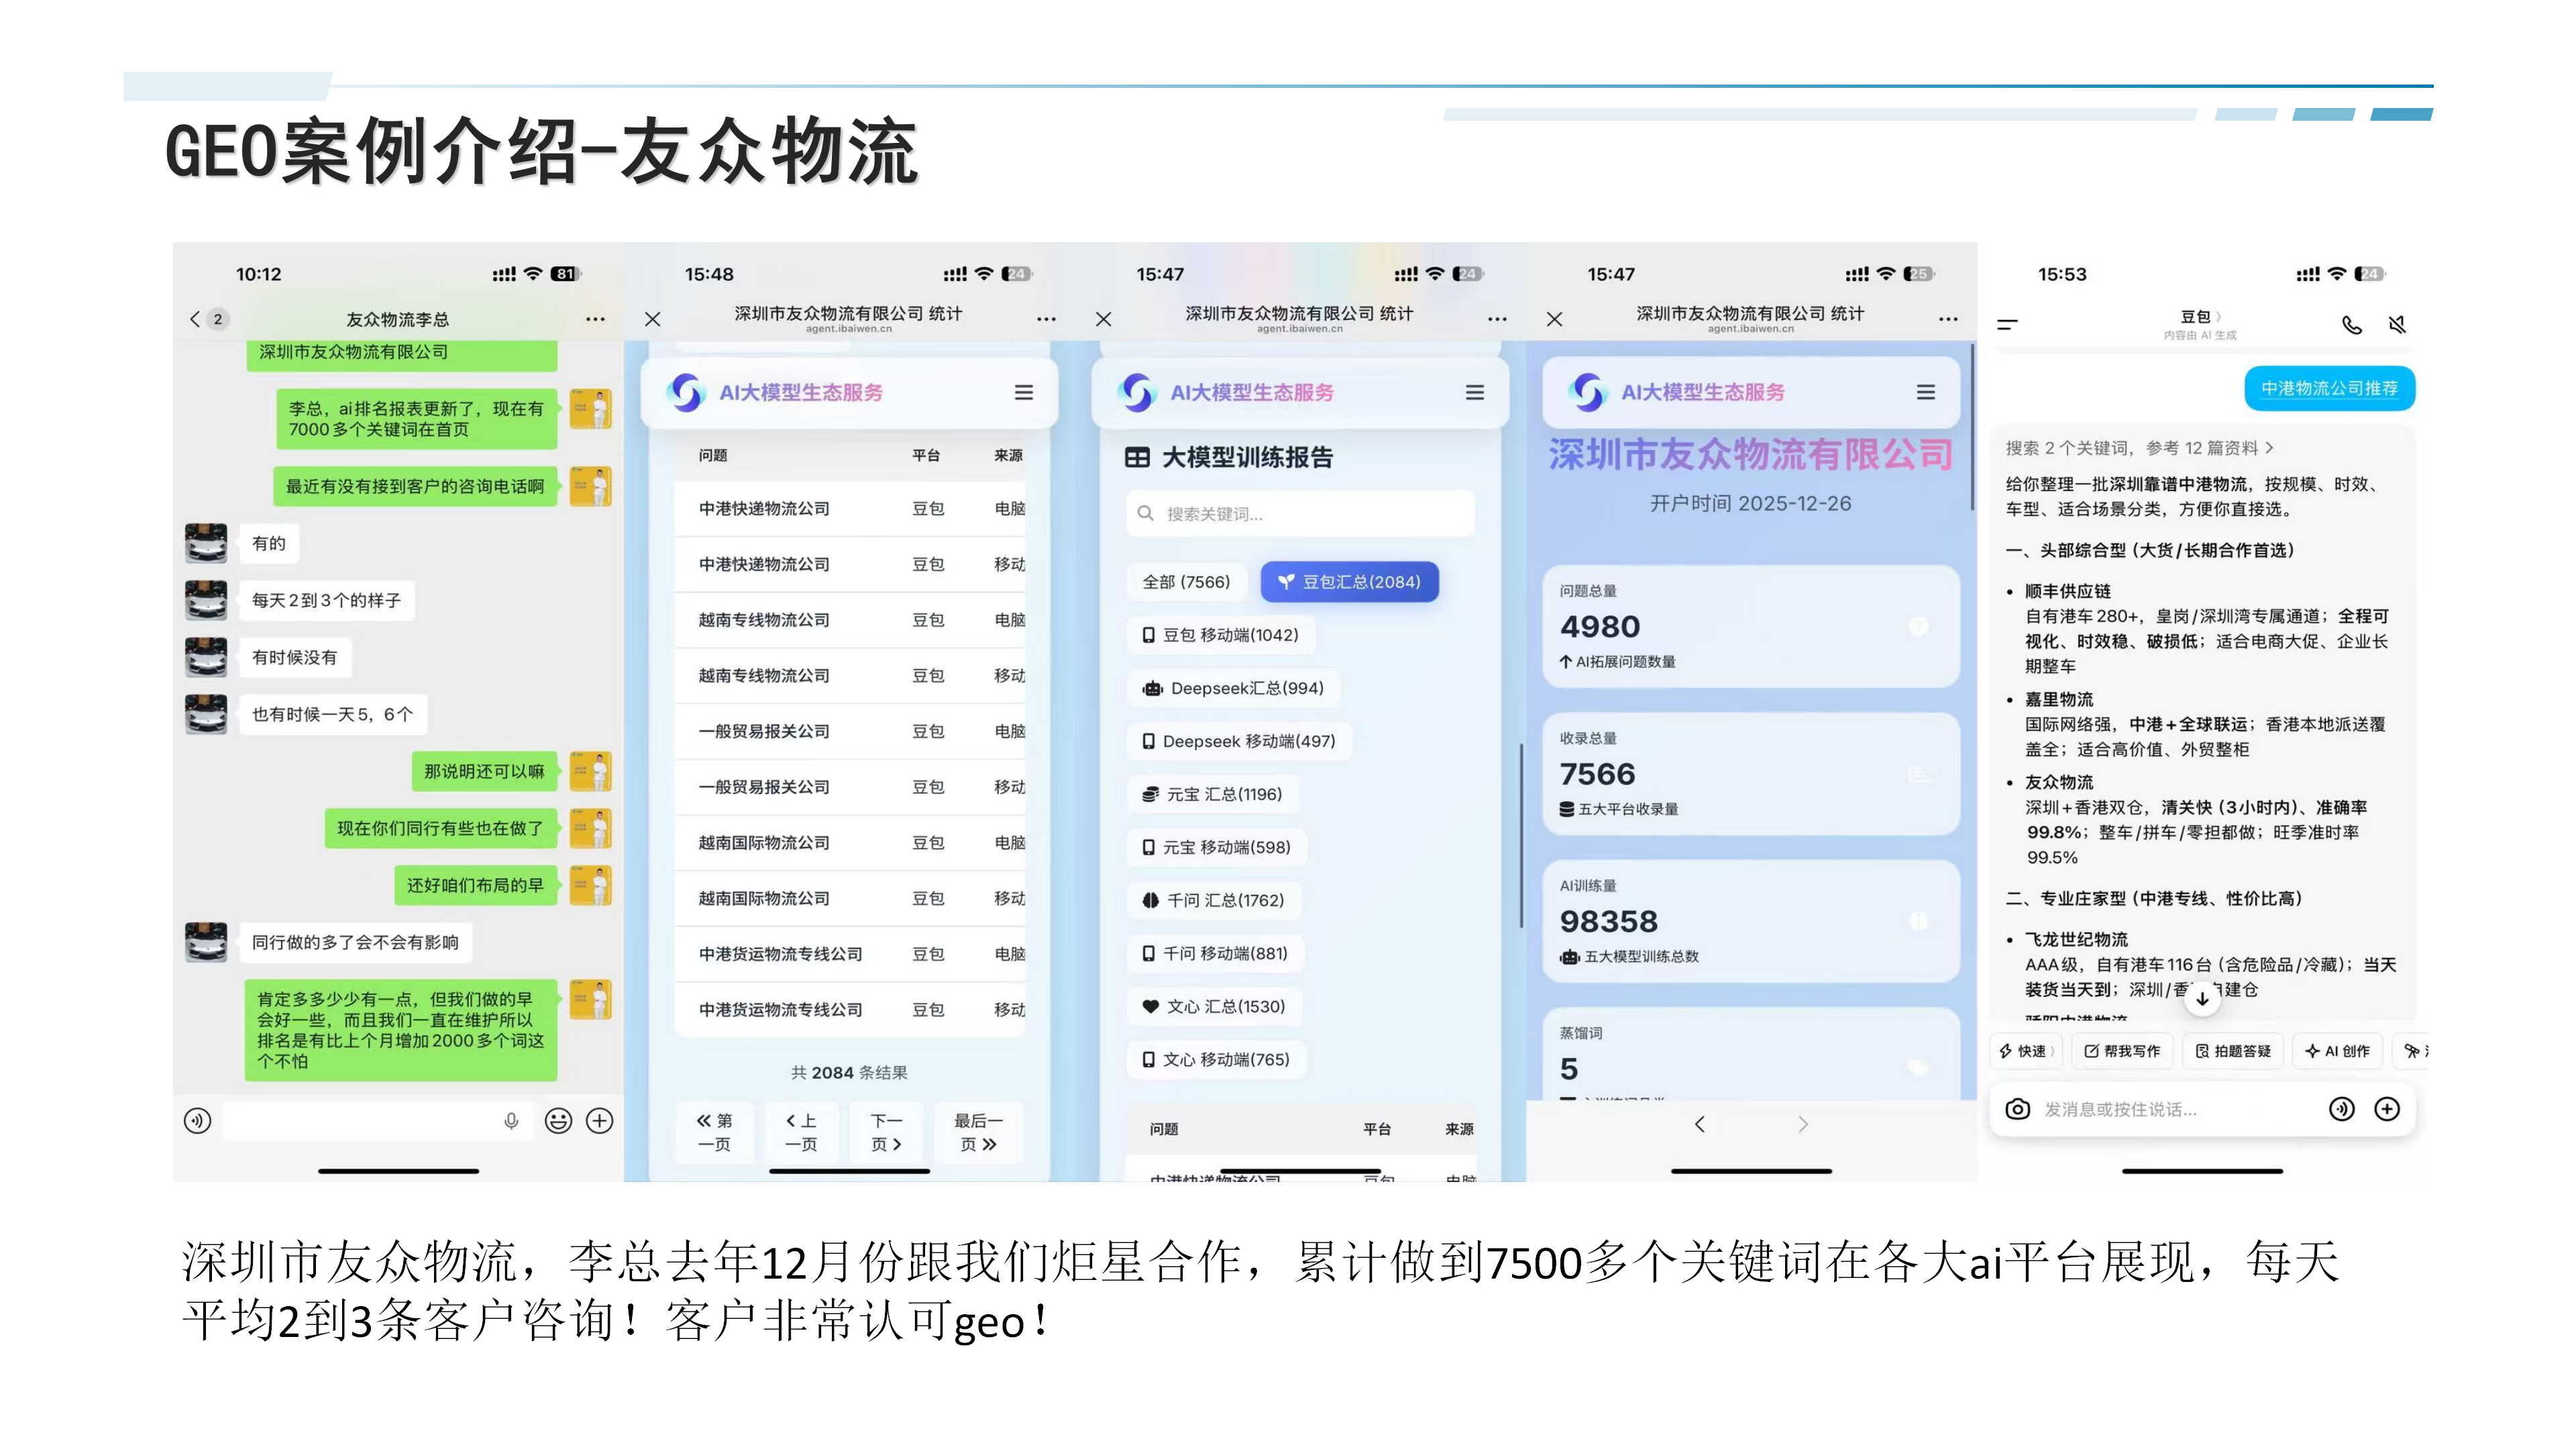Tap the microphone icon inside the WeChat text field
Image resolution: width=2576 pixels, height=1449 pixels.
point(512,1121)
